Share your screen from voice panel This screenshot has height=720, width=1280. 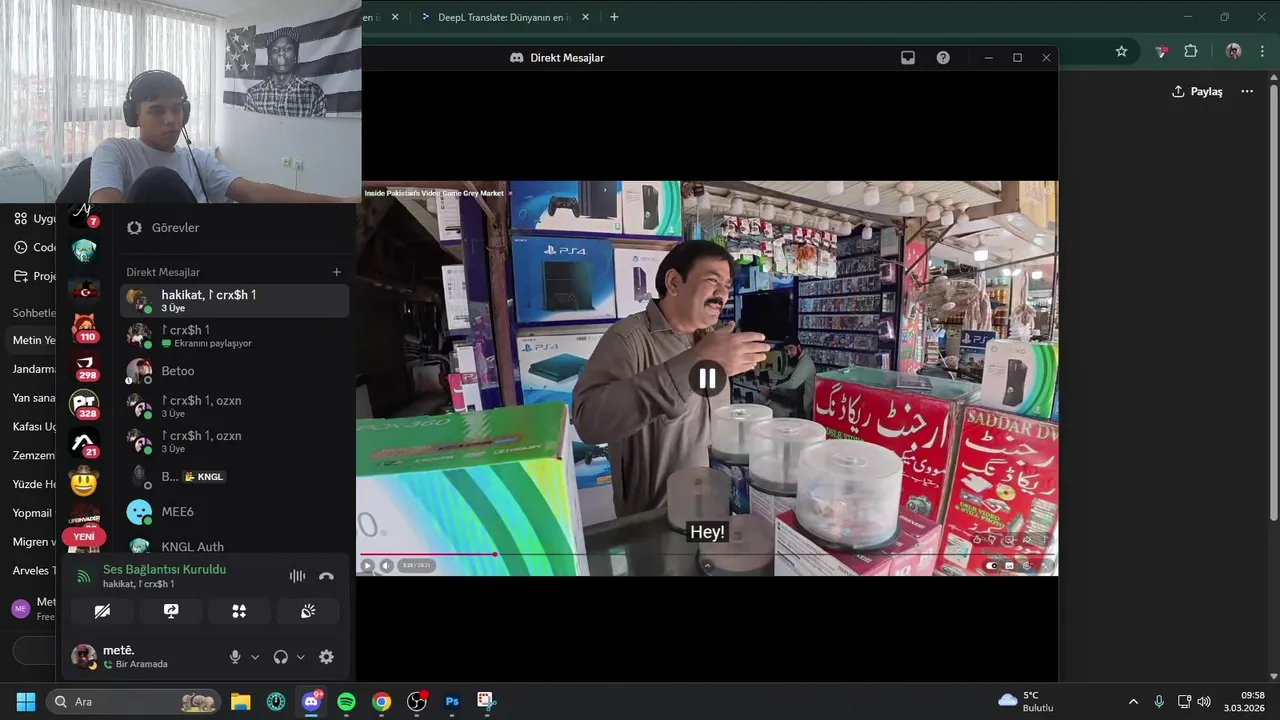tap(171, 611)
